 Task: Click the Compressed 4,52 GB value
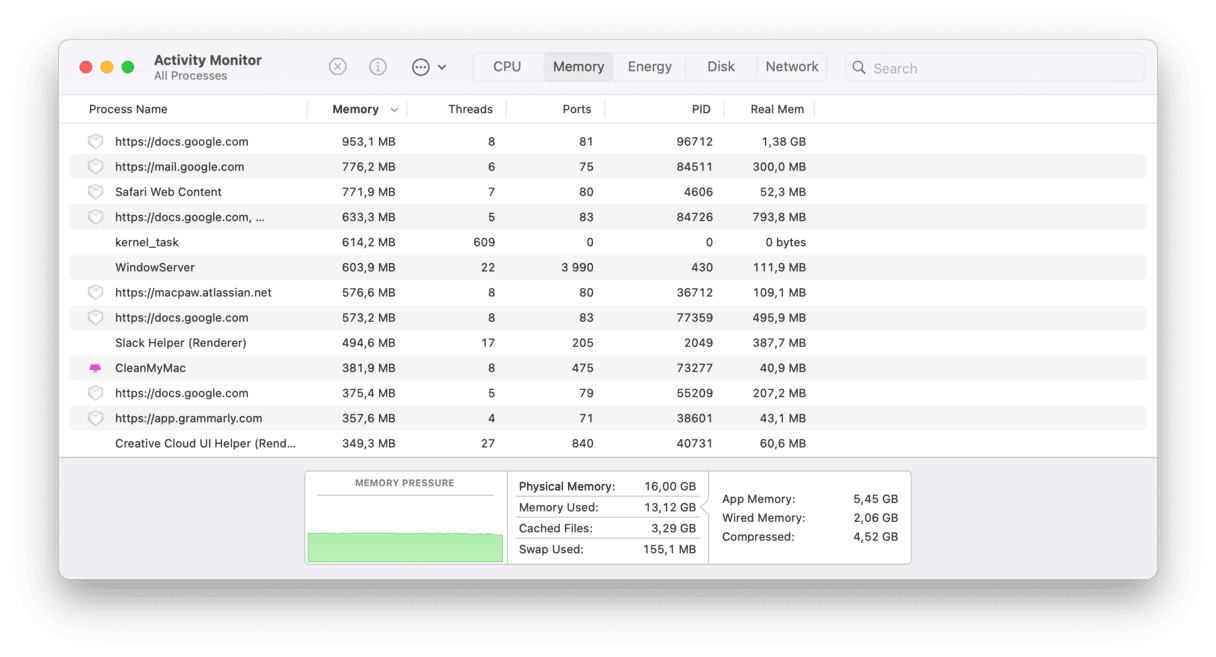pyautogui.click(x=877, y=537)
